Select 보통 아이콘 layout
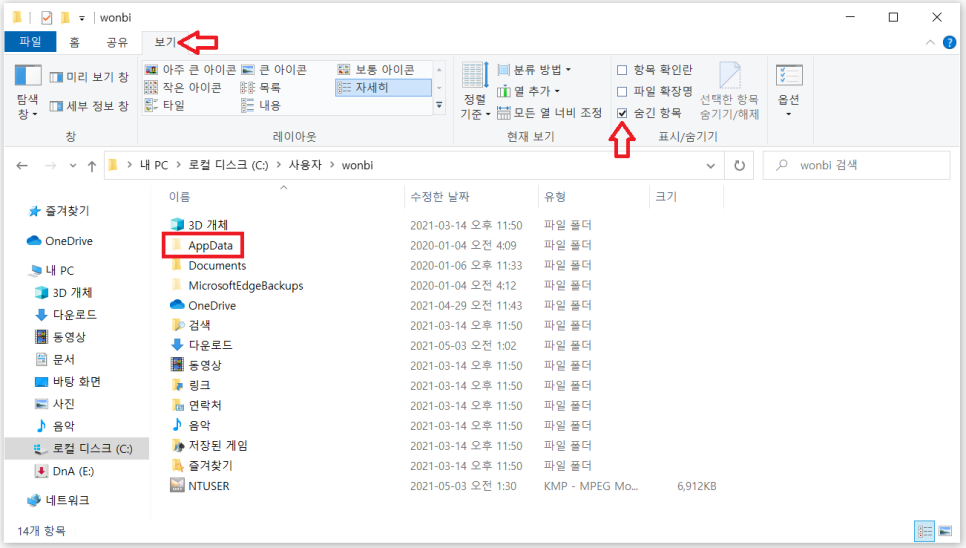The height and width of the screenshot is (548, 966). coord(376,70)
